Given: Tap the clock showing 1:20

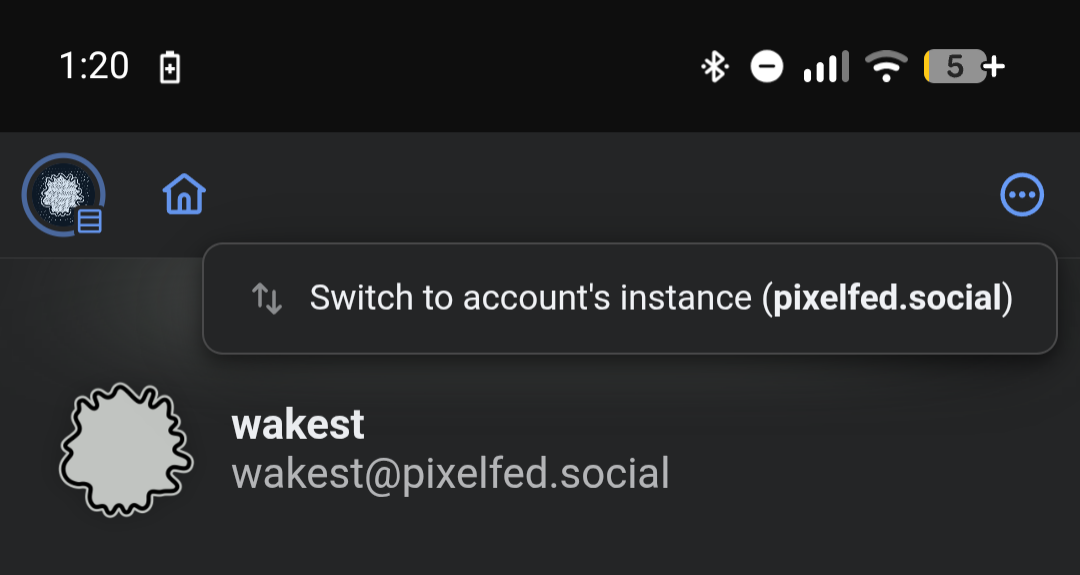Looking at the screenshot, I should [x=94, y=67].
